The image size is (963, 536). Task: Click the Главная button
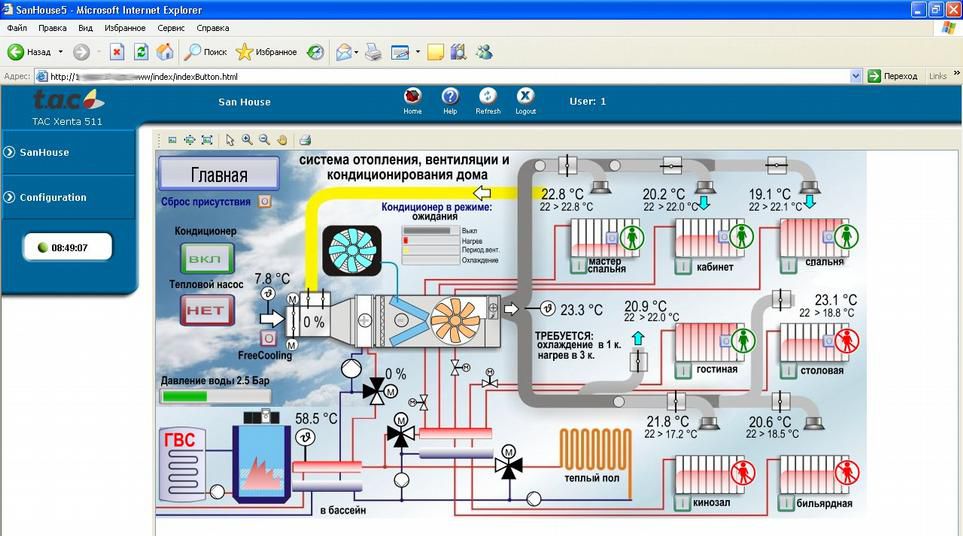click(219, 175)
